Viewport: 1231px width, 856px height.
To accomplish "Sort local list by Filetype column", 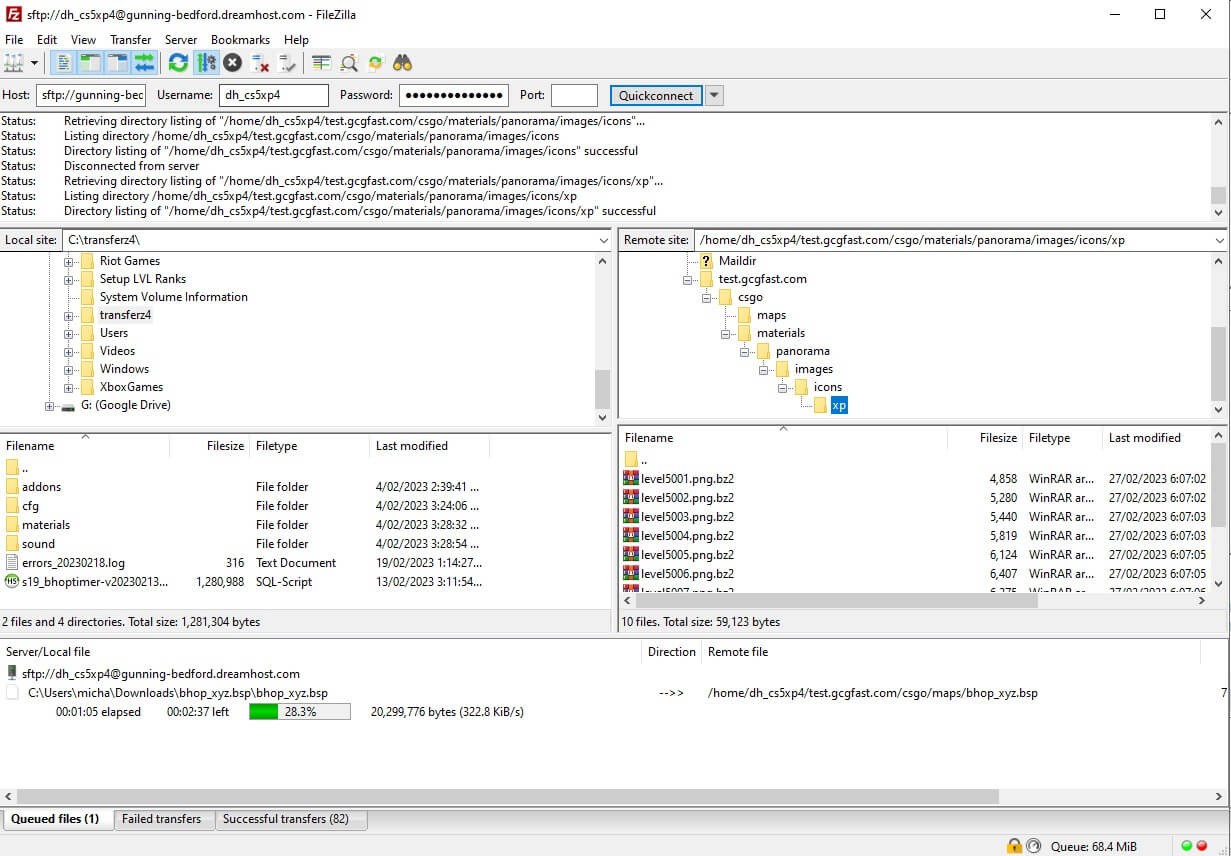I will (x=310, y=446).
